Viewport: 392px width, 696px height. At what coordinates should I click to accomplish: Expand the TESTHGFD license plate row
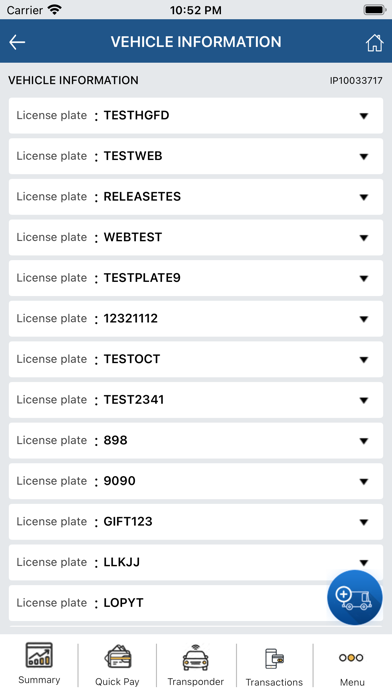point(196,115)
